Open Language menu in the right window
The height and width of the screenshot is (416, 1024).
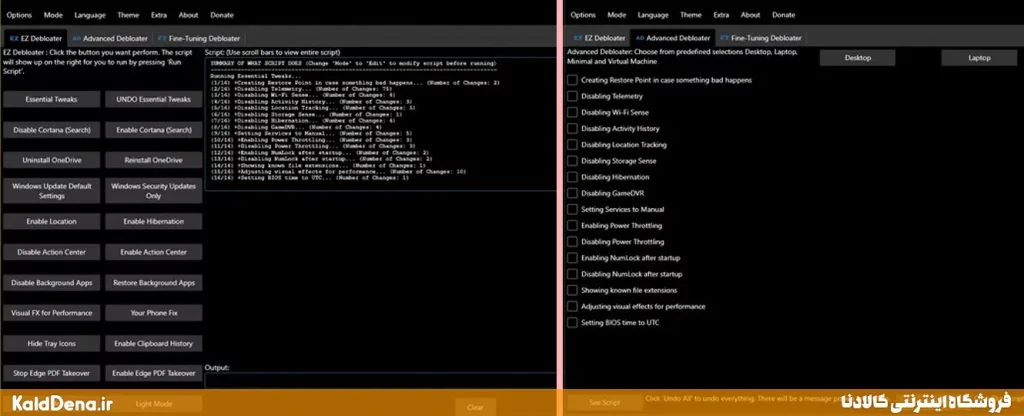(653, 15)
